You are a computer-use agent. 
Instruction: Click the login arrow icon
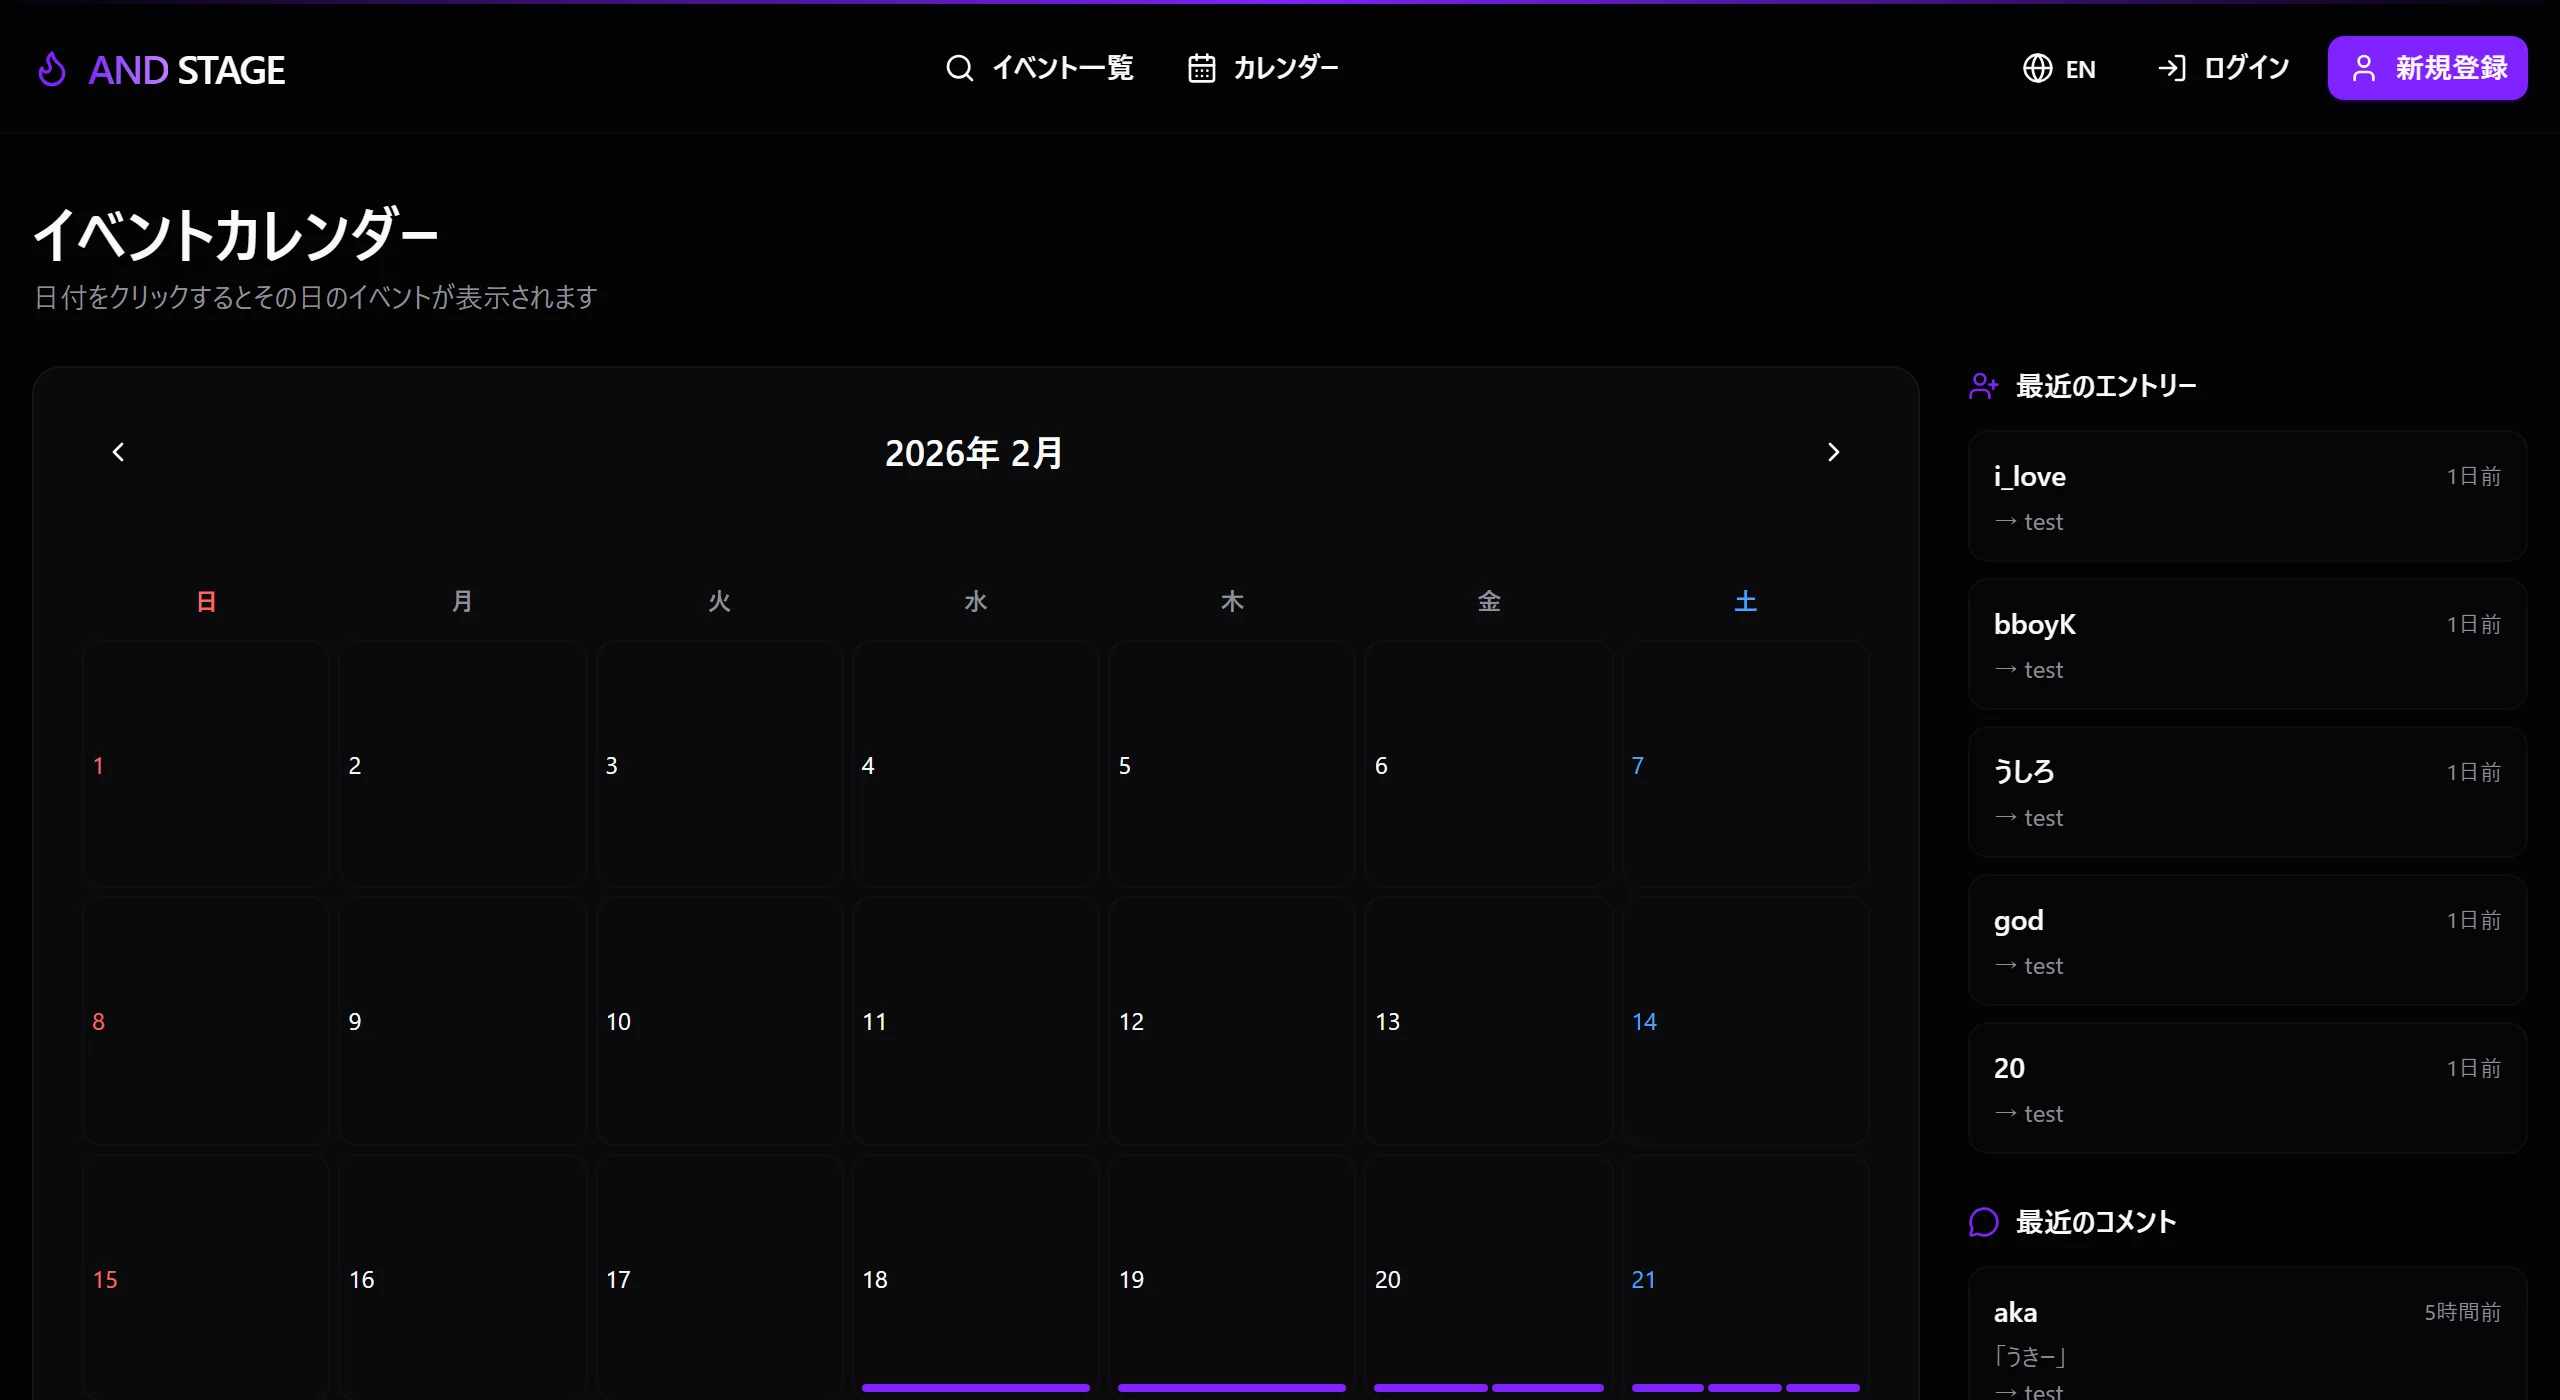[2171, 68]
